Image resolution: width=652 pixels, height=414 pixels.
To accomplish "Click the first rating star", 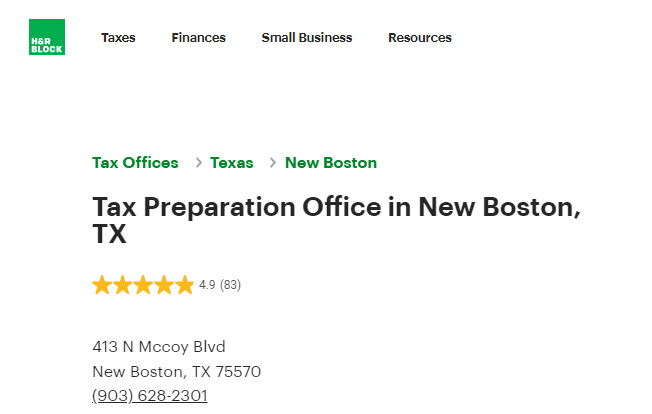I will point(102,285).
